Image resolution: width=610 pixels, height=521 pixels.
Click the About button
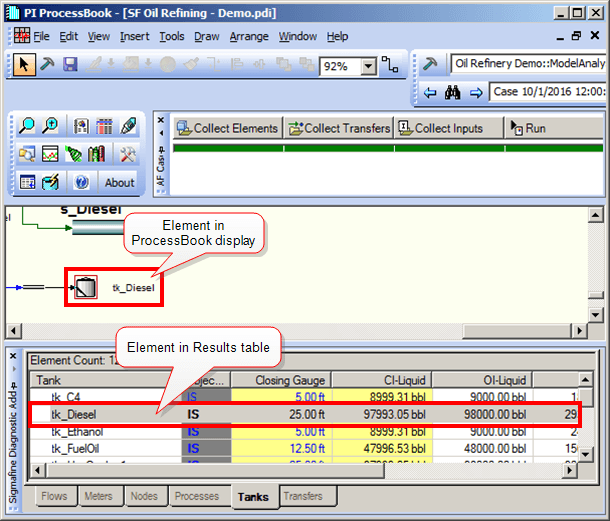coord(119,182)
